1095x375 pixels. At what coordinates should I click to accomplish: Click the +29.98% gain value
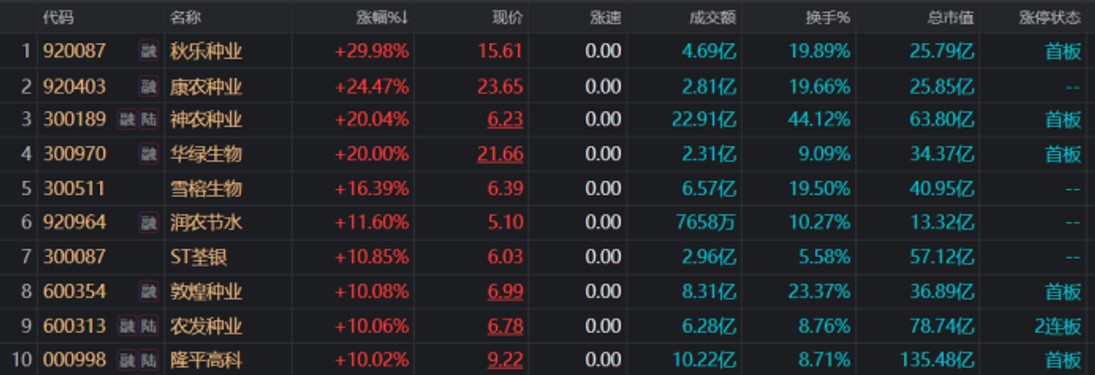372,52
